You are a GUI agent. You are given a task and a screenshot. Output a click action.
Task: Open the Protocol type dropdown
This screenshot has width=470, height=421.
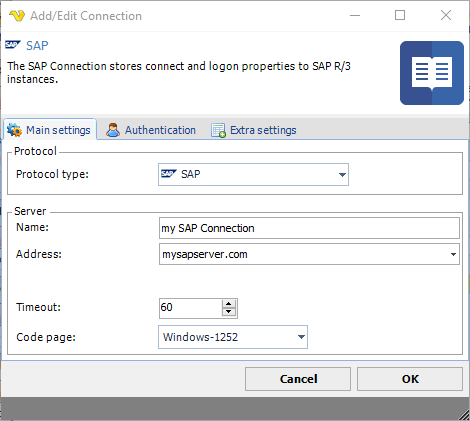point(342,175)
